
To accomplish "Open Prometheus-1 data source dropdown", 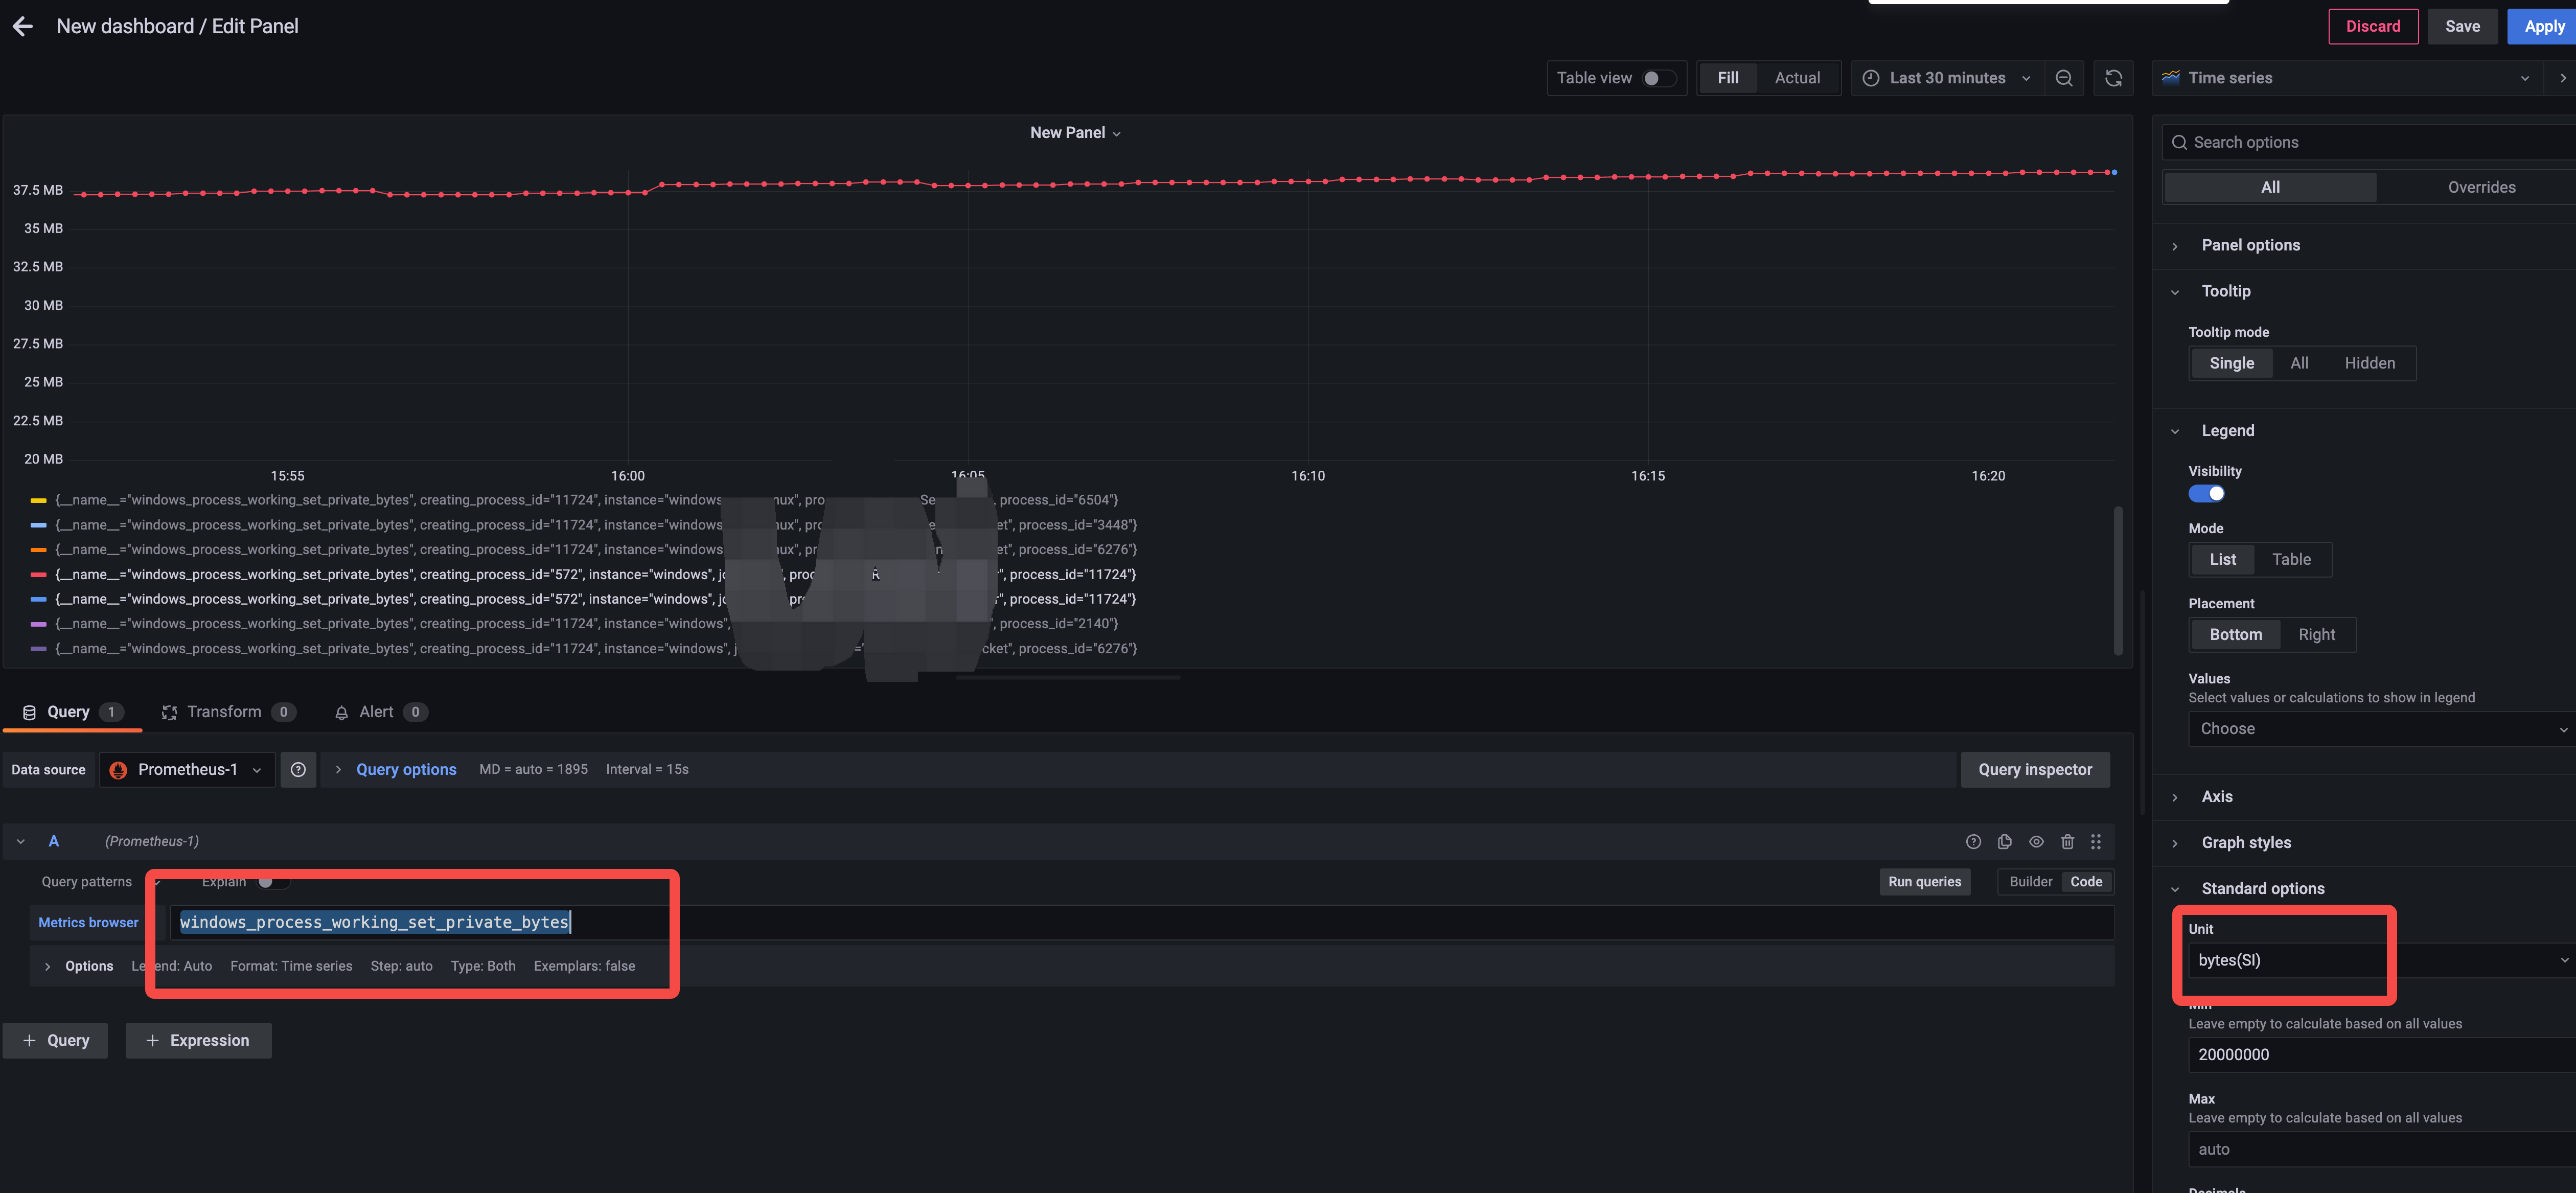I will point(187,769).
